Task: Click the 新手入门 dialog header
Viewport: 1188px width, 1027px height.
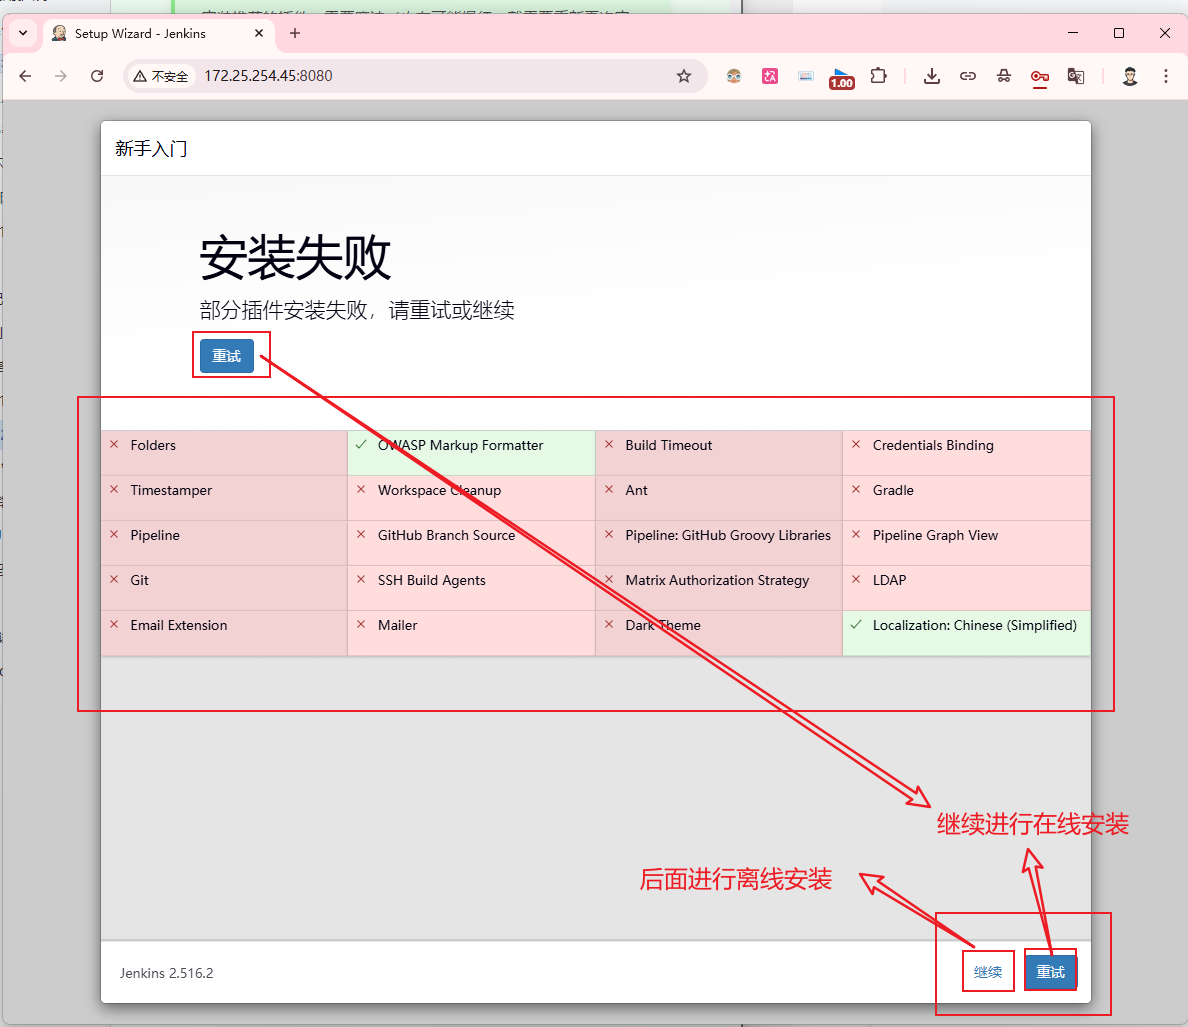Action: point(152,148)
